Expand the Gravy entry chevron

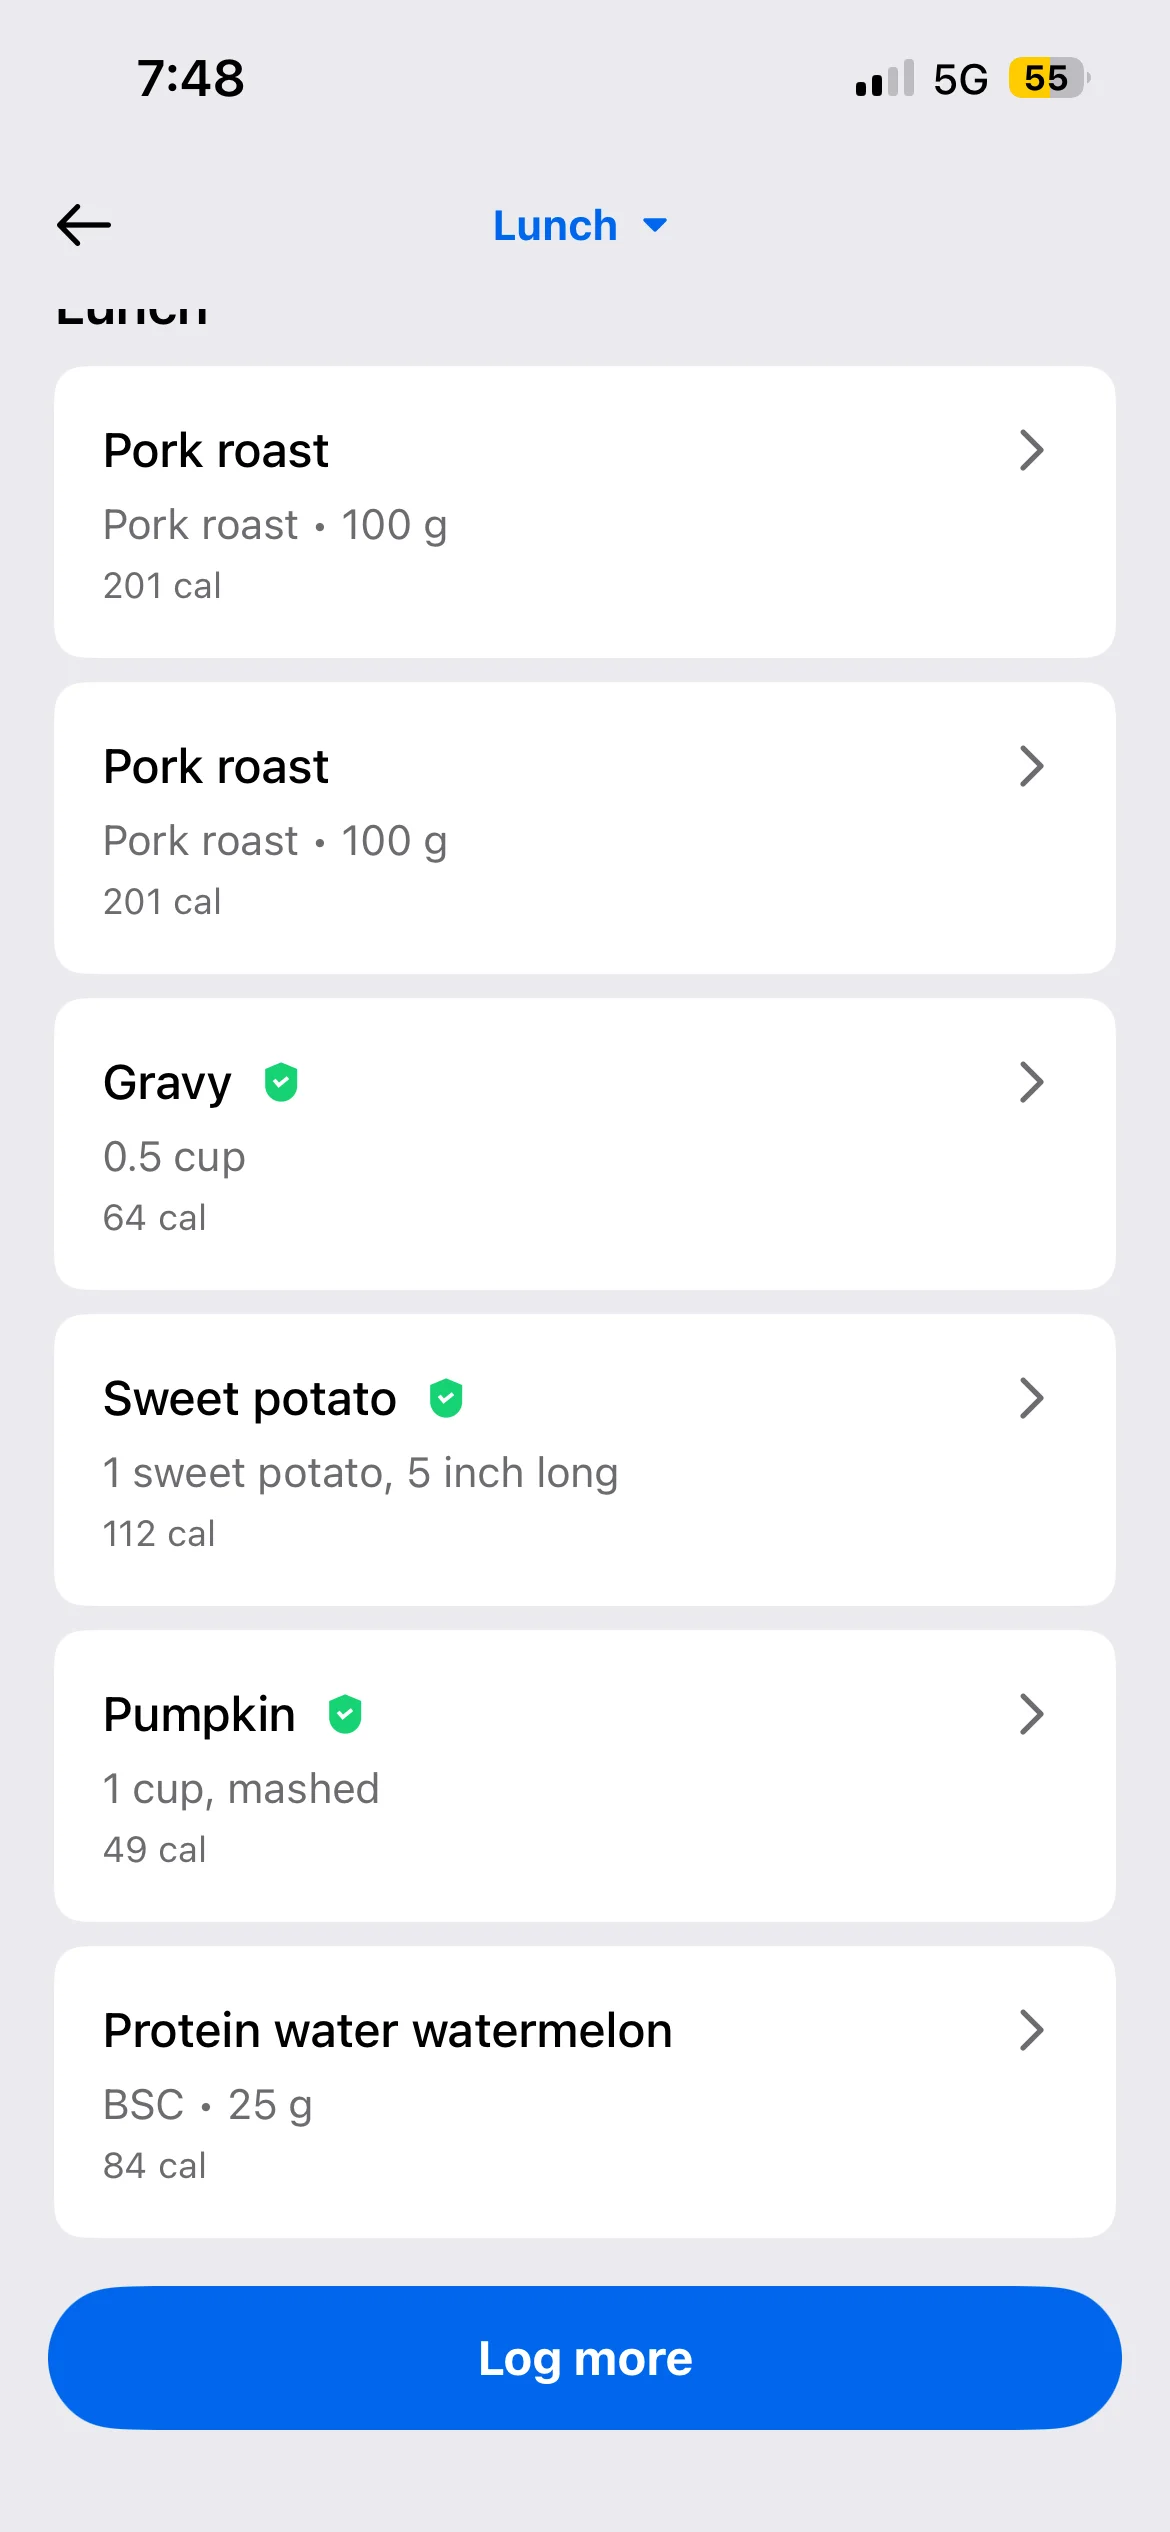point(1031,1082)
